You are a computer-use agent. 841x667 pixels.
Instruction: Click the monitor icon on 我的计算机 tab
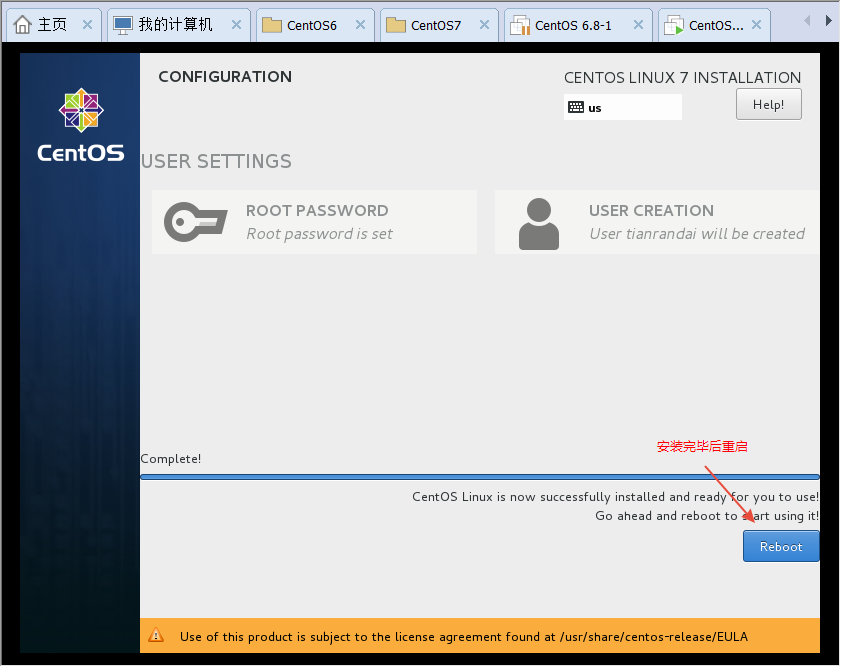pos(123,25)
